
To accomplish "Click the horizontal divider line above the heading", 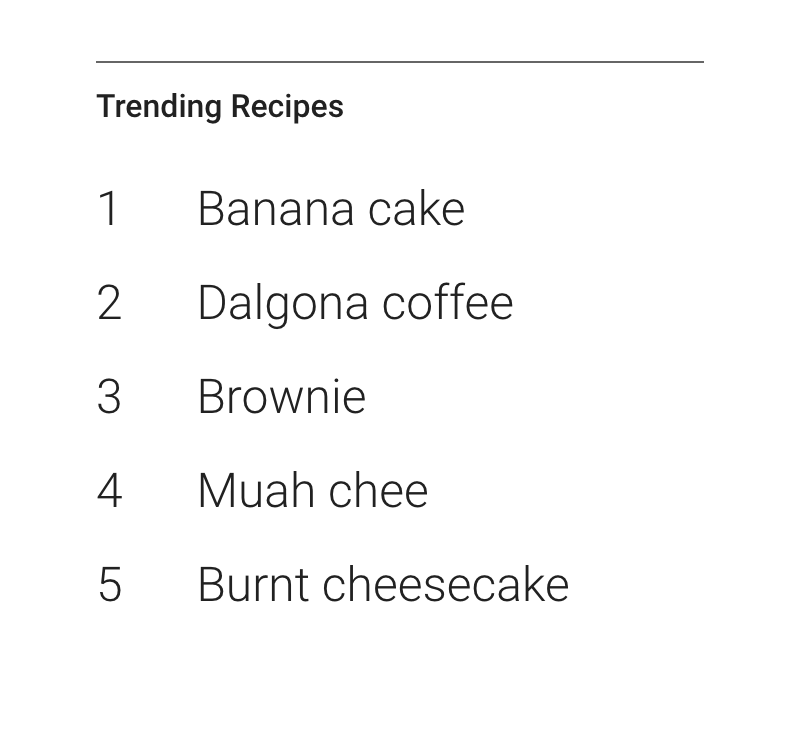I will click(400, 62).
